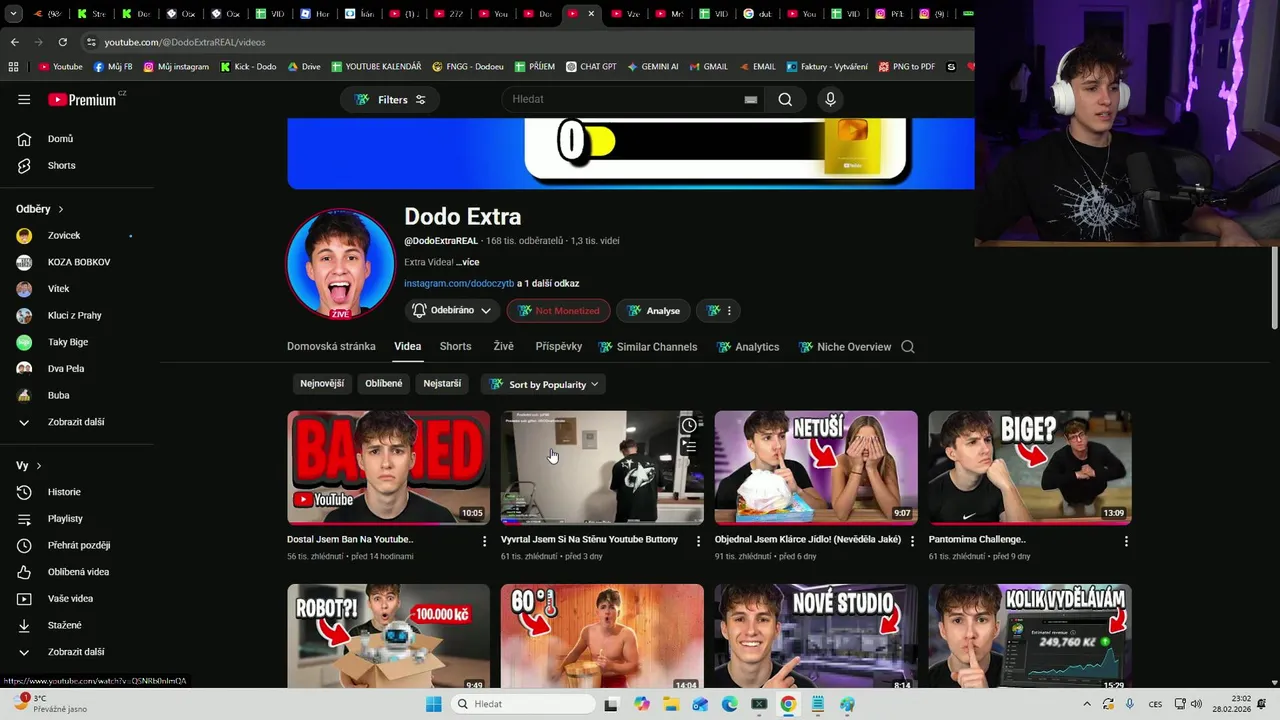This screenshot has width=1280, height=720.
Task: Open the on-screen keyboard in search box
Action: tap(750, 100)
